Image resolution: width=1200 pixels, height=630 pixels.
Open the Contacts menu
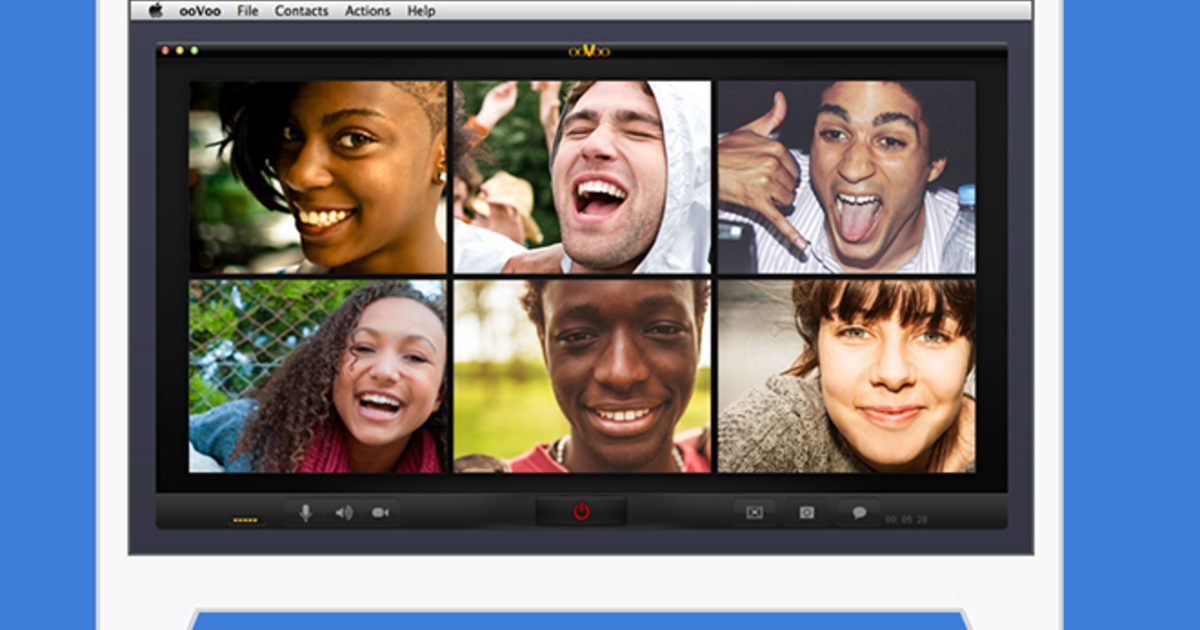(x=301, y=11)
